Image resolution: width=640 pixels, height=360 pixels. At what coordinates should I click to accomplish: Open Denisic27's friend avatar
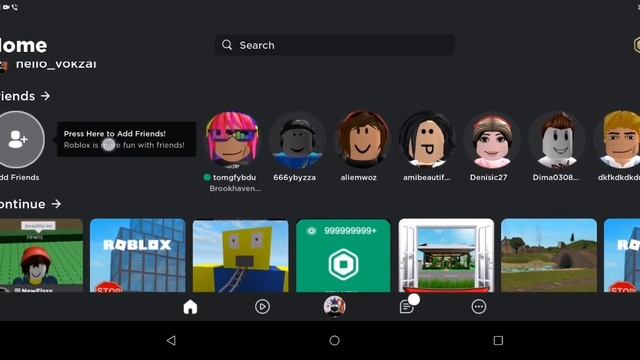pyautogui.click(x=492, y=140)
